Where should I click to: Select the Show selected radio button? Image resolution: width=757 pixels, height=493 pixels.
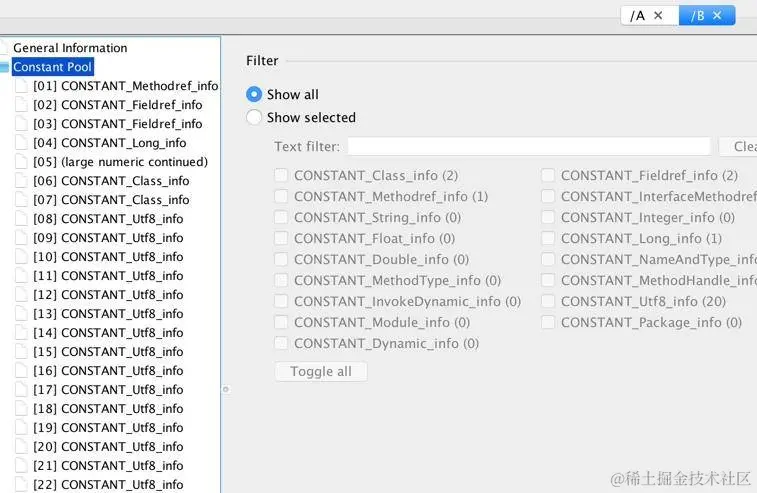point(254,117)
